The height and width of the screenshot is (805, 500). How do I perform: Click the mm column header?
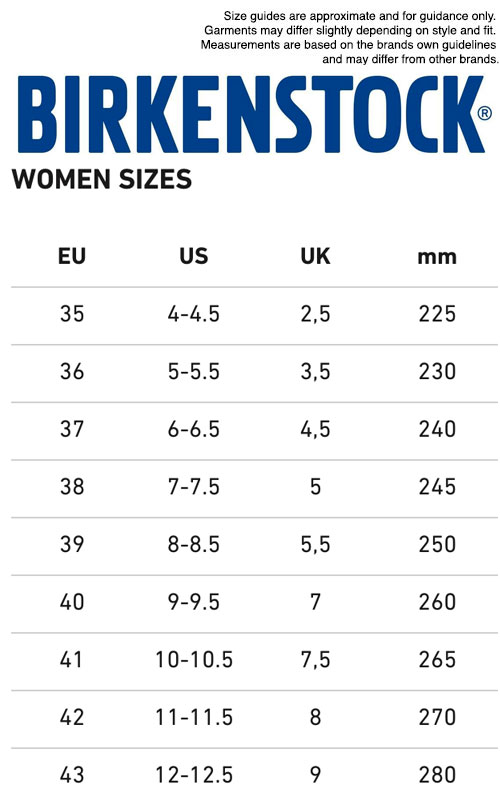point(437,257)
